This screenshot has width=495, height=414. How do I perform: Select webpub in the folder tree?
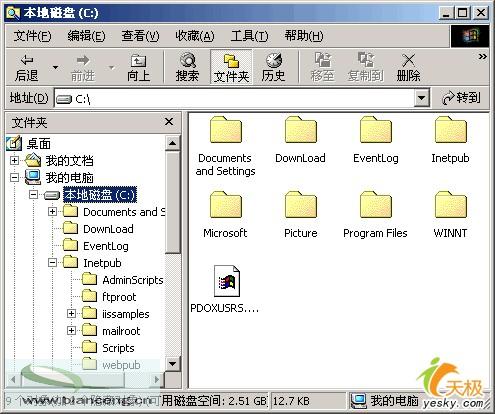(121, 365)
